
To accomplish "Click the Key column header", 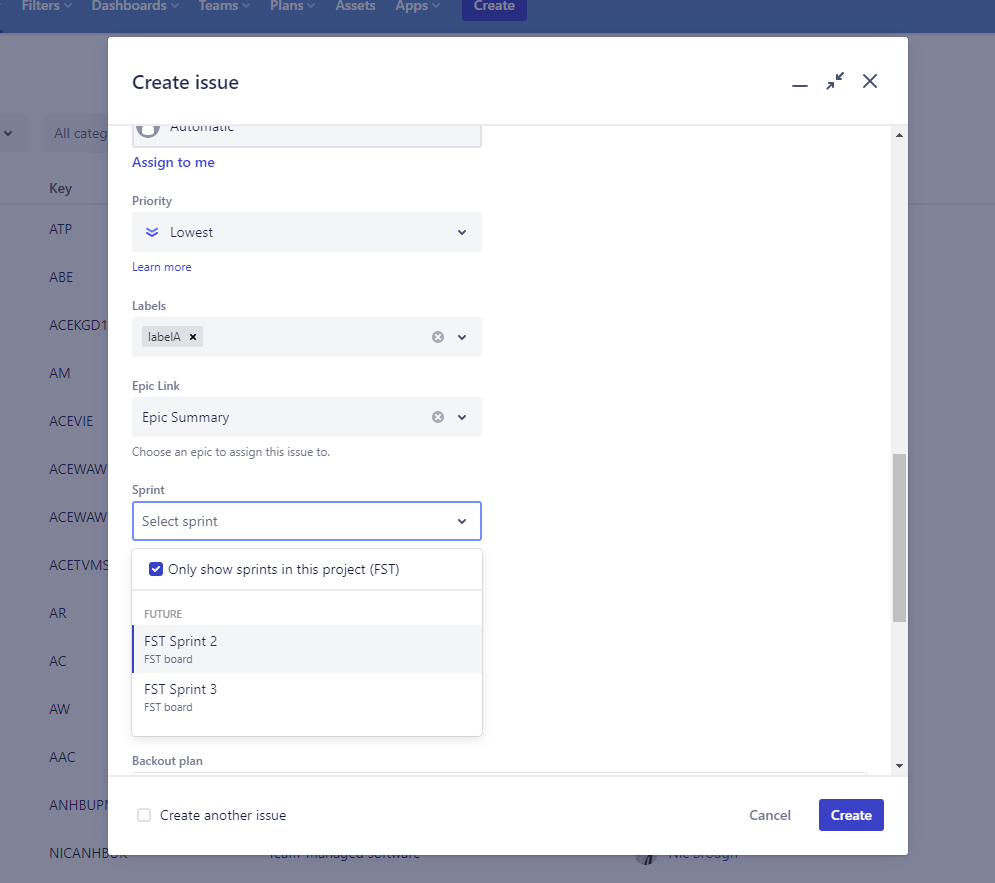I will click(x=60, y=188).
